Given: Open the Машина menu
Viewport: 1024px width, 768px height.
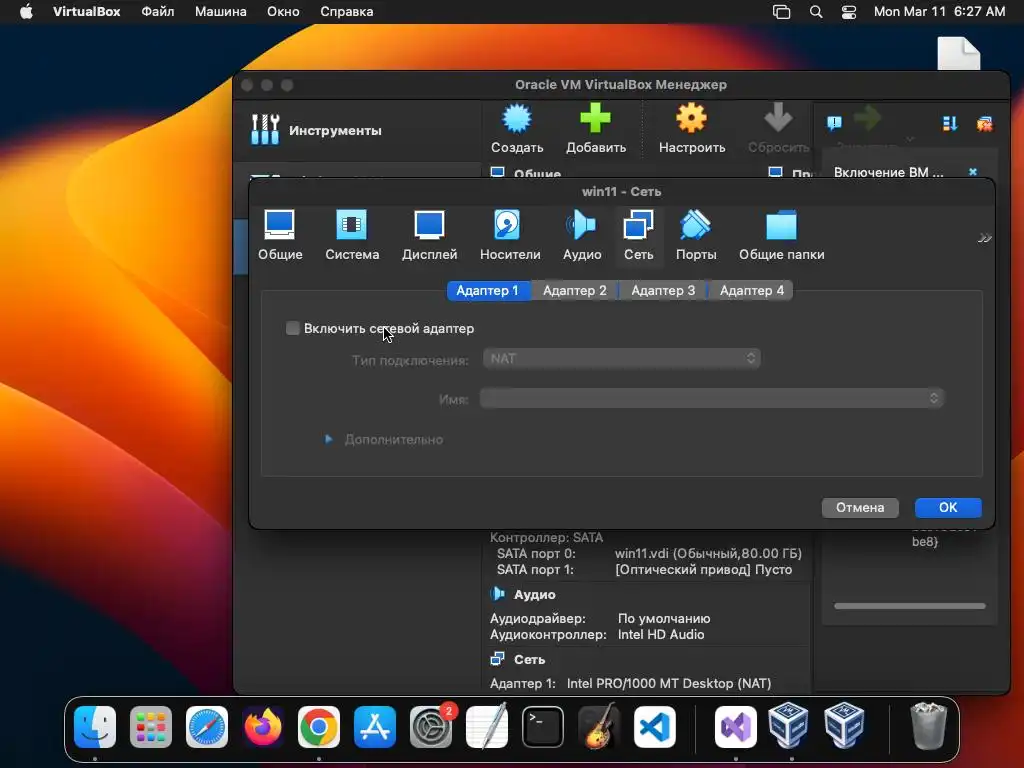Looking at the screenshot, I should [x=221, y=12].
